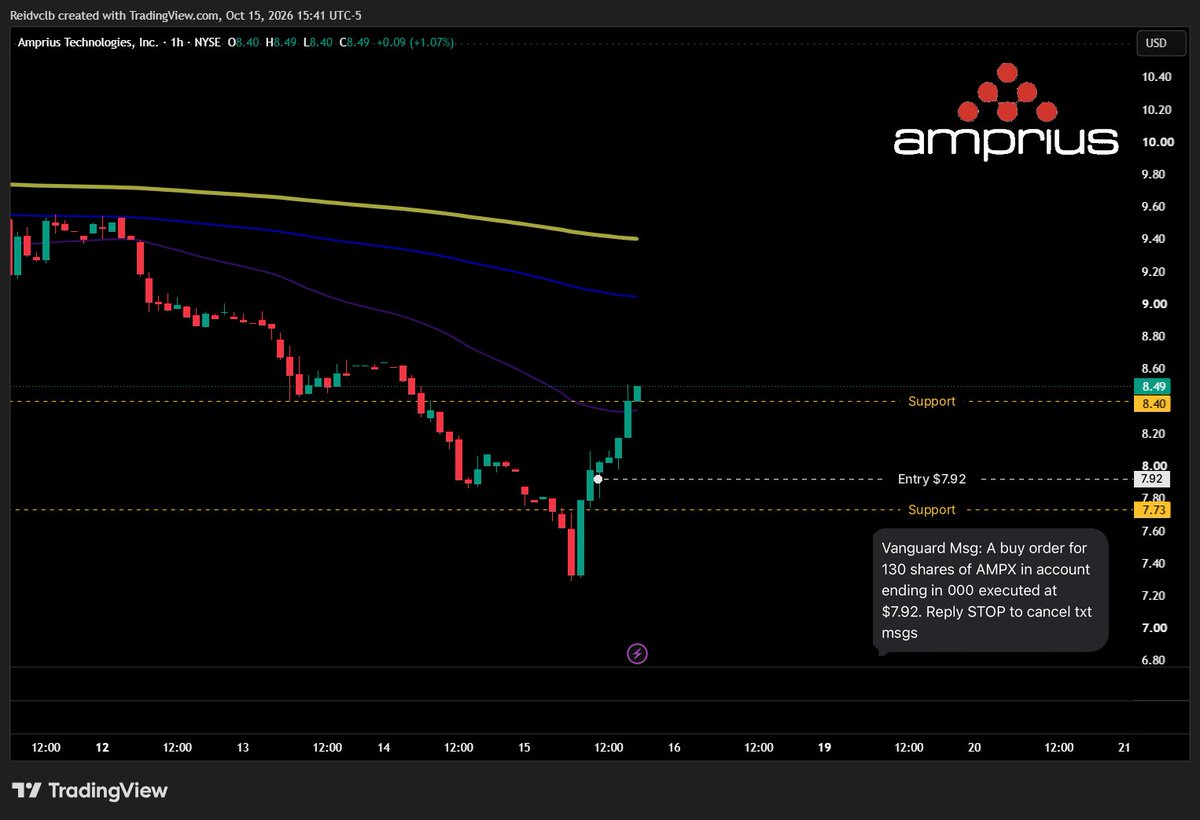Click date 14 on the time axis
This screenshot has height=820, width=1200.
pyautogui.click(x=384, y=747)
